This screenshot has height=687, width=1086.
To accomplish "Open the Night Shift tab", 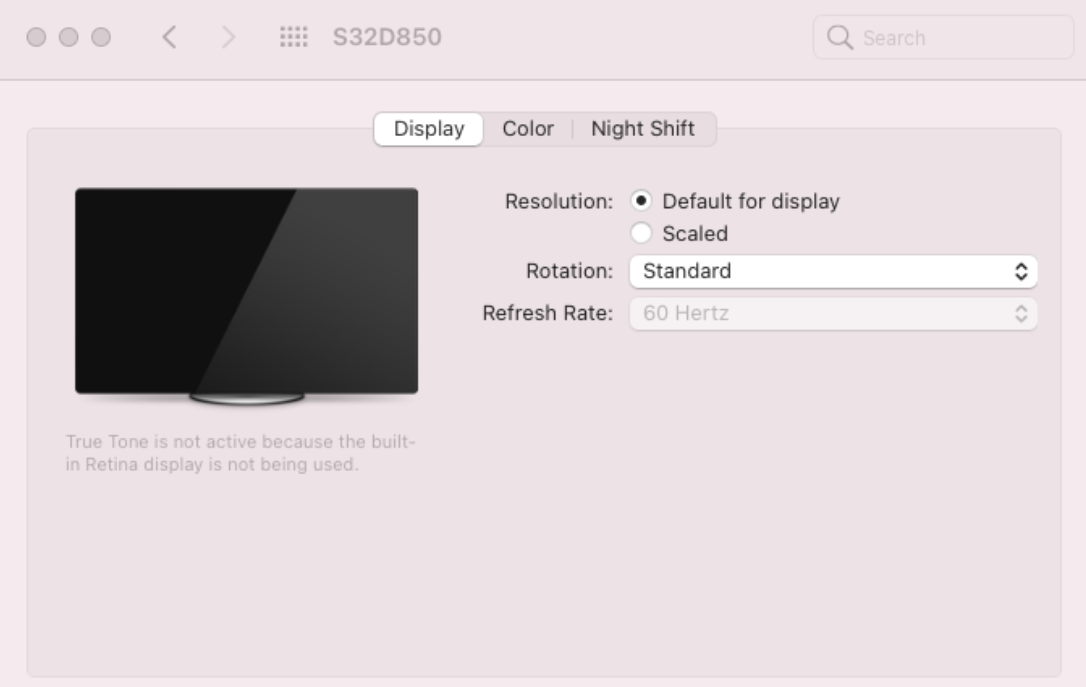I will click(643, 129).
